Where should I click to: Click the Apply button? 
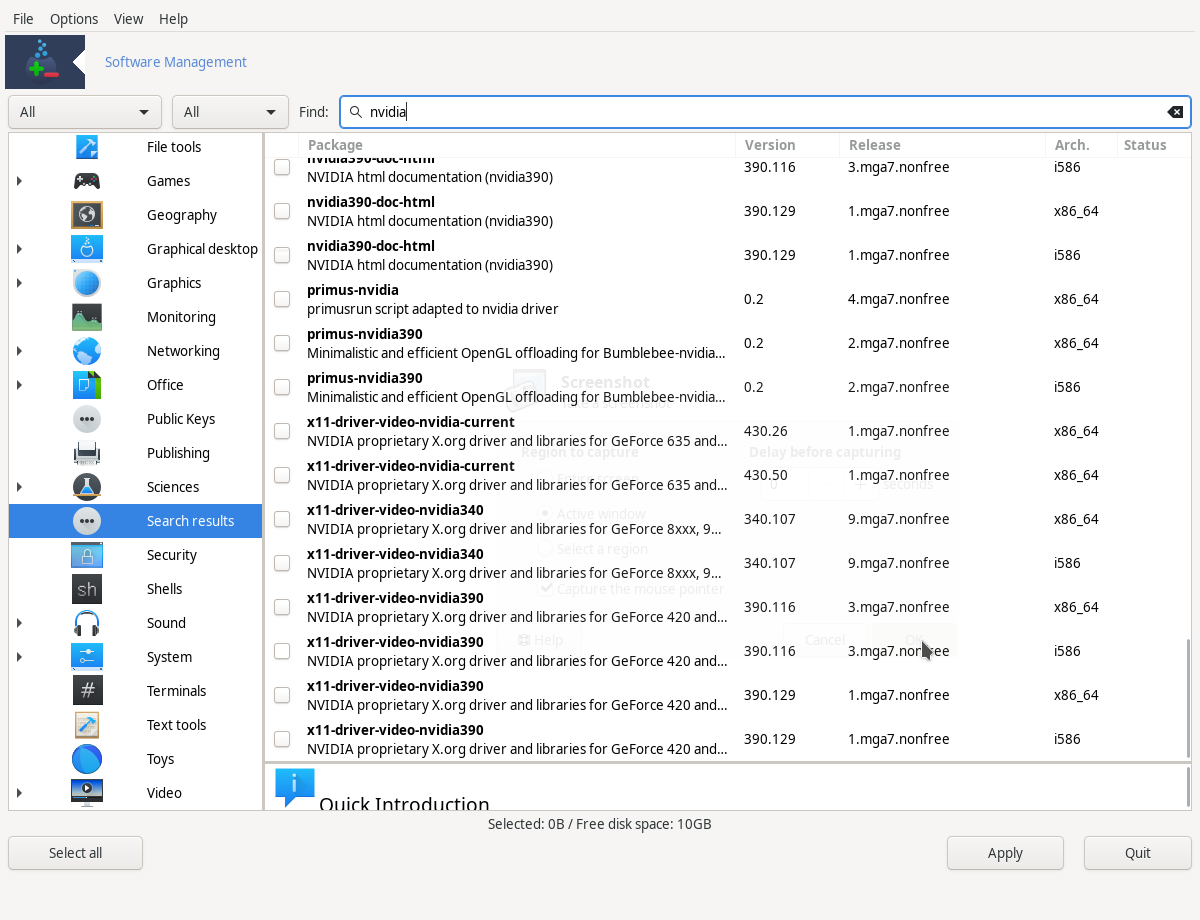pyautogui.click(x=1005, y=853)
